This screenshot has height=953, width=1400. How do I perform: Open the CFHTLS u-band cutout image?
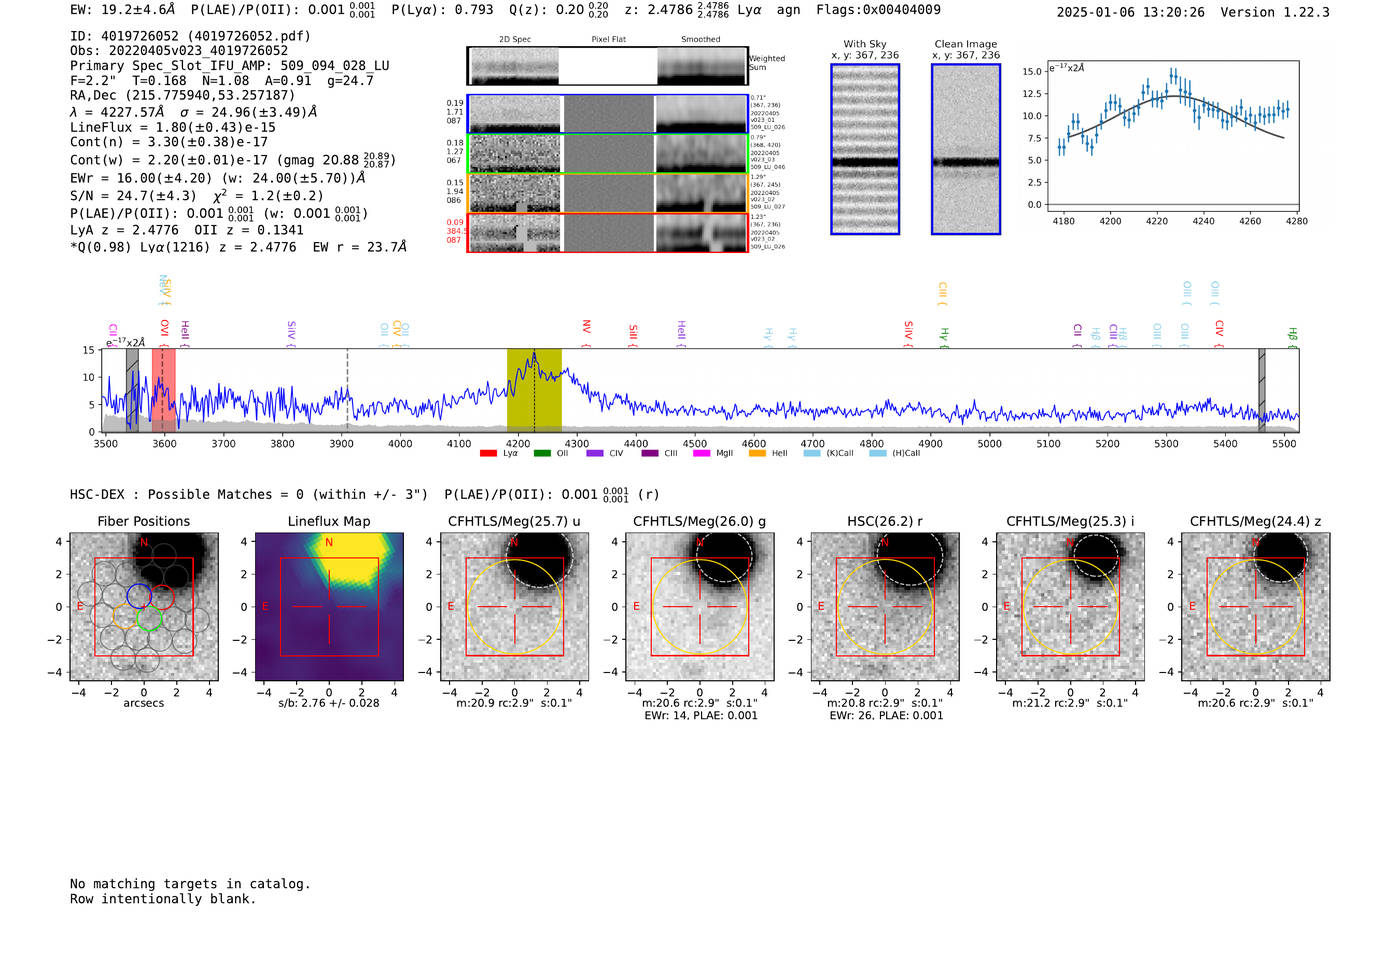coord(514,607)
